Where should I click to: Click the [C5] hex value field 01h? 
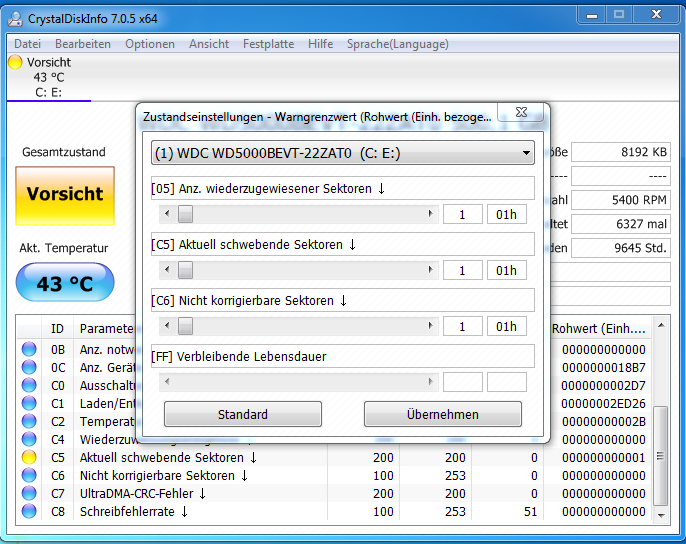[x=507, y=270]
